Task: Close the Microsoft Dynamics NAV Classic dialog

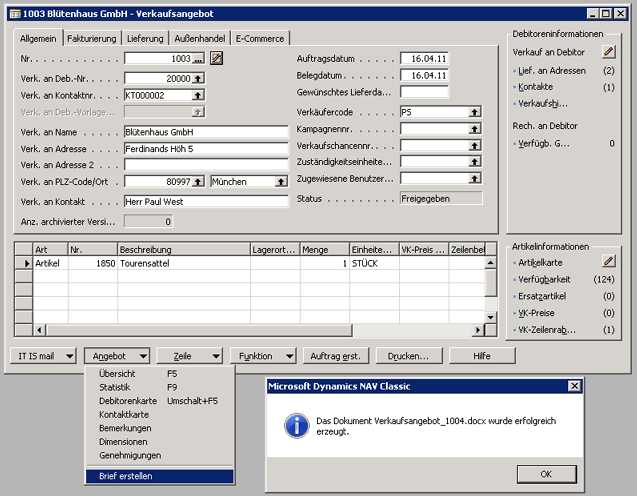Action: point(574,386)
